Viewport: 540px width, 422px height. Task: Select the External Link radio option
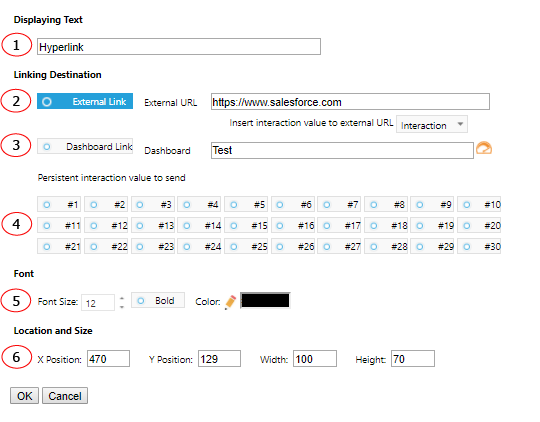tap(85, 101)
